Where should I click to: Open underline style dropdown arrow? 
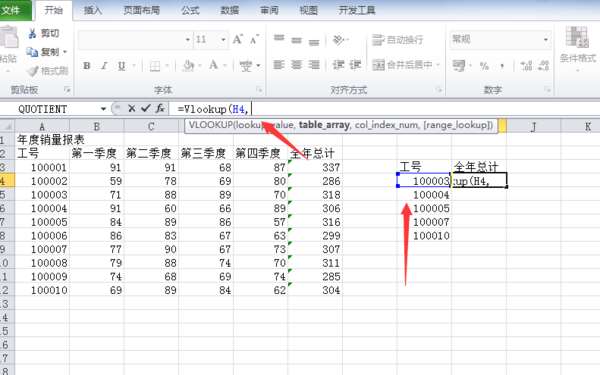[x=134, y=66]
